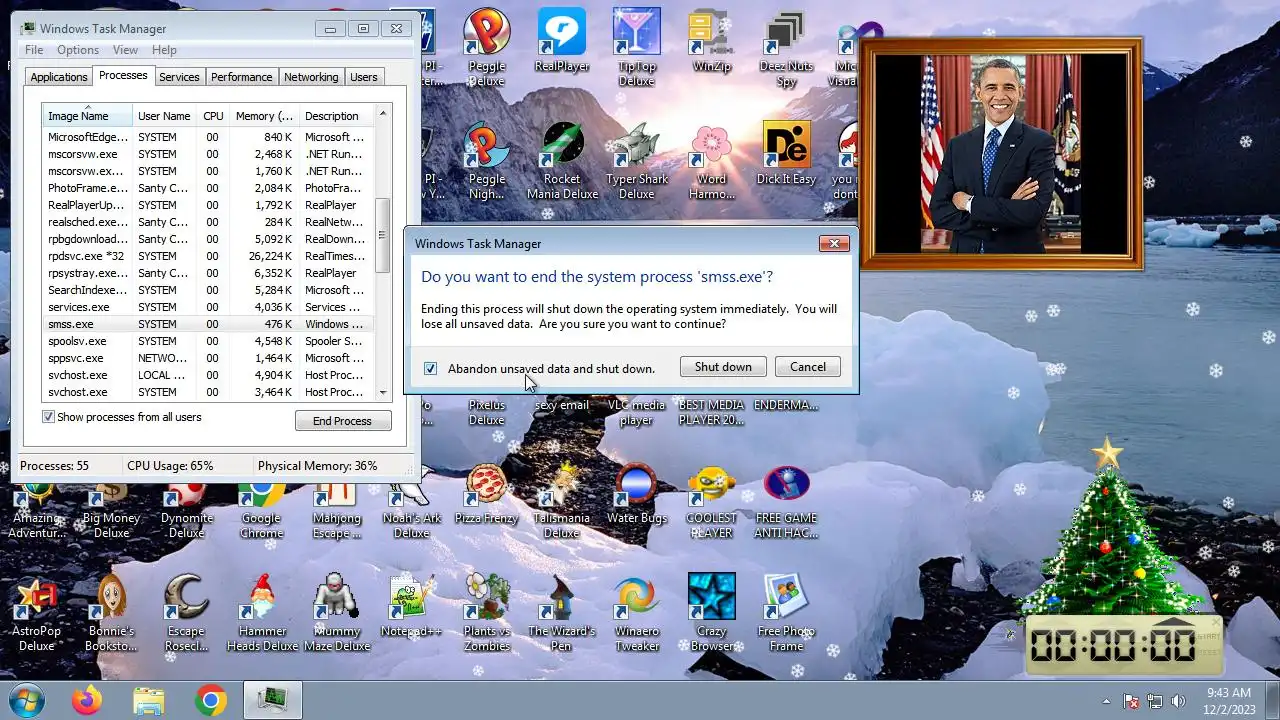Viewport: 1280px width, 720px height.
Task: Open the Winaero Tweaker shortcut
Action: coord(637,613)
